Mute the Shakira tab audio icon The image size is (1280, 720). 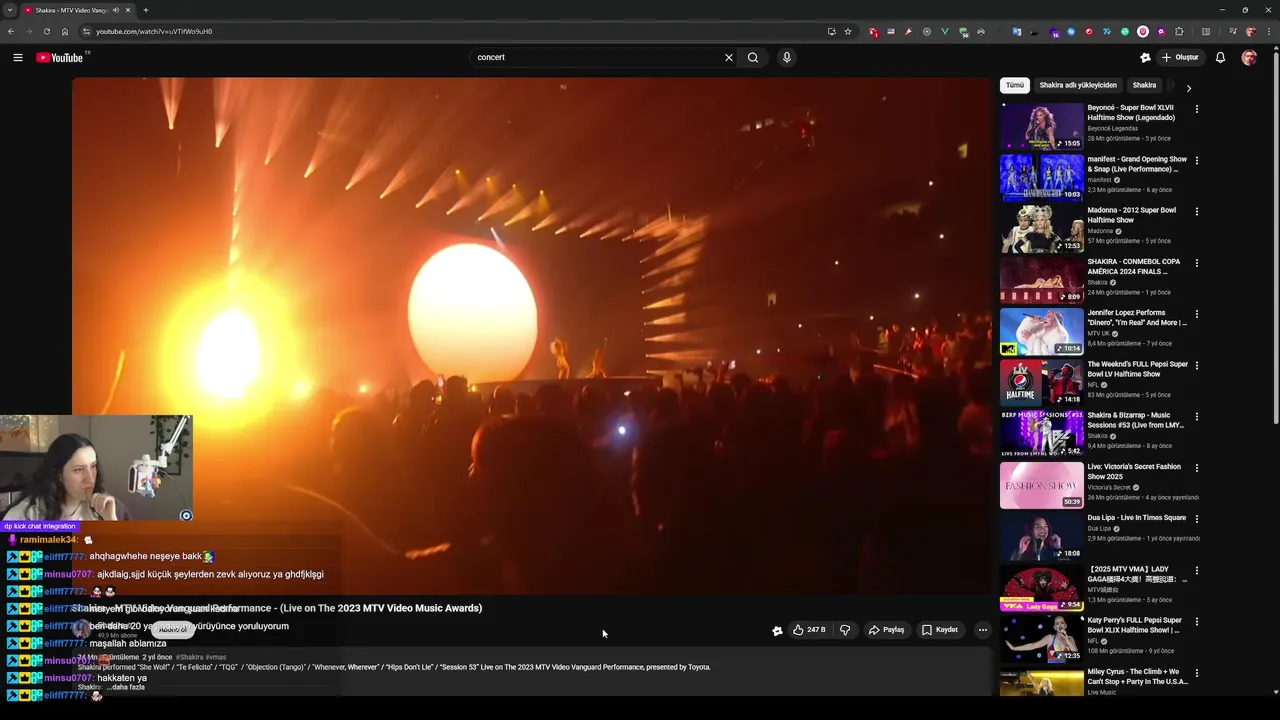tap(116, 10)
